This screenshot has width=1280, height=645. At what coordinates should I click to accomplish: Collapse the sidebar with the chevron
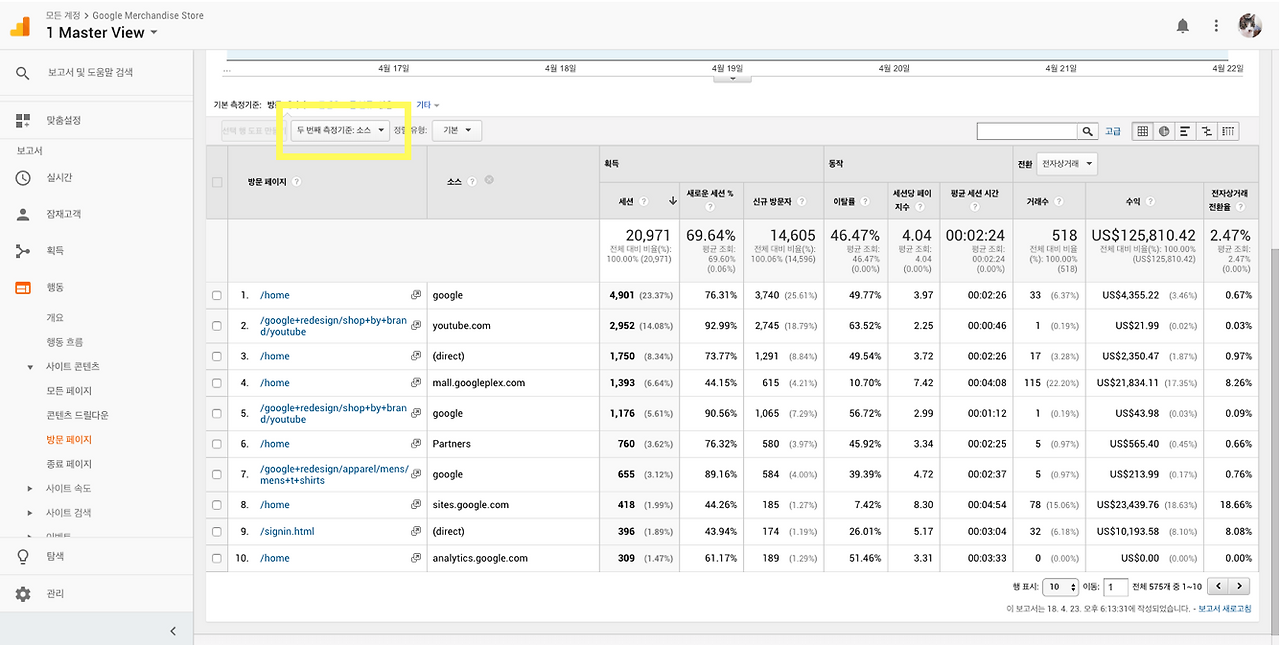click(173, 631)
